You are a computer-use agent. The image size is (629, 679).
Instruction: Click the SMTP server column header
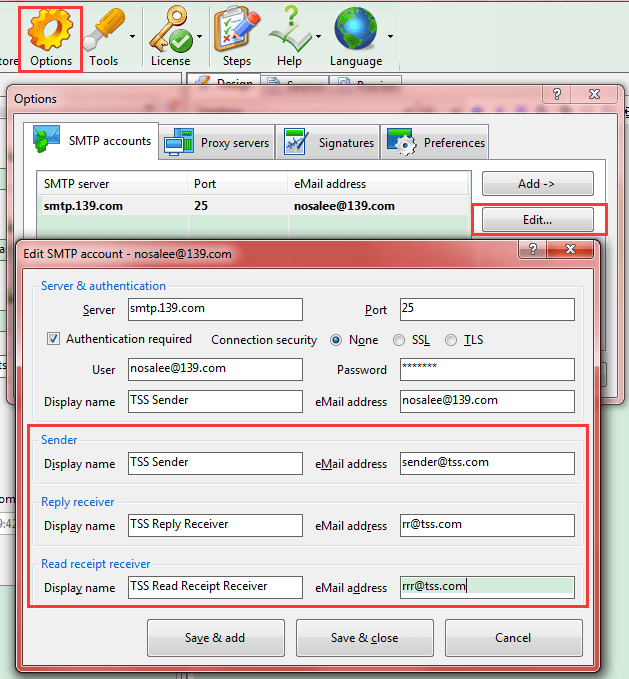113,184
